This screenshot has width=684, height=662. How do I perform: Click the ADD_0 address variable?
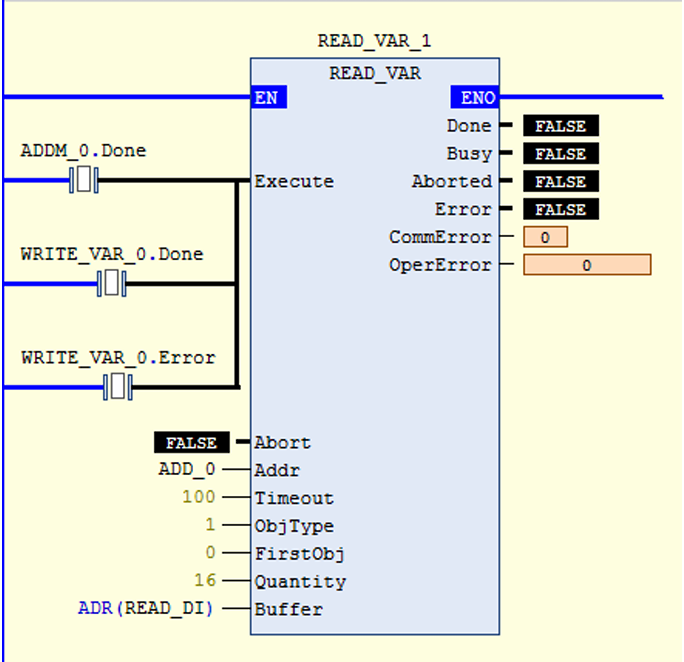pos(188,470)
